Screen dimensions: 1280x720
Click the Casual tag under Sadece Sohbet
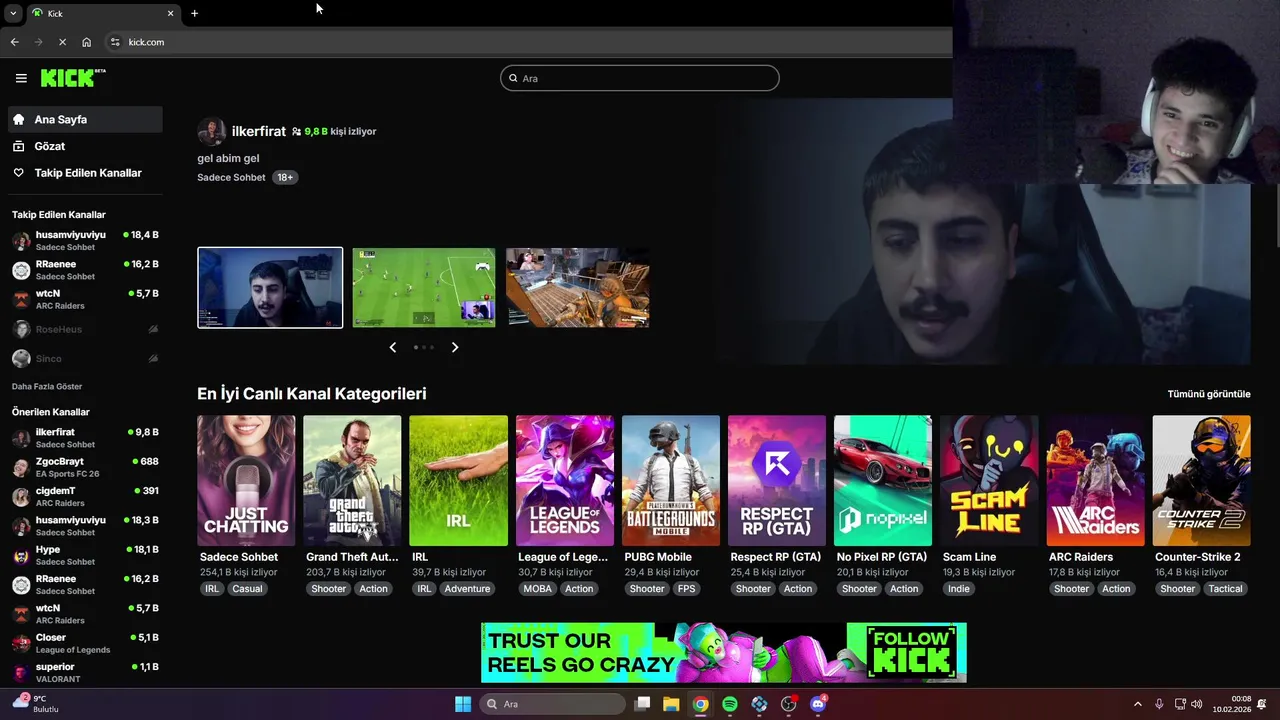pos(247,589)
